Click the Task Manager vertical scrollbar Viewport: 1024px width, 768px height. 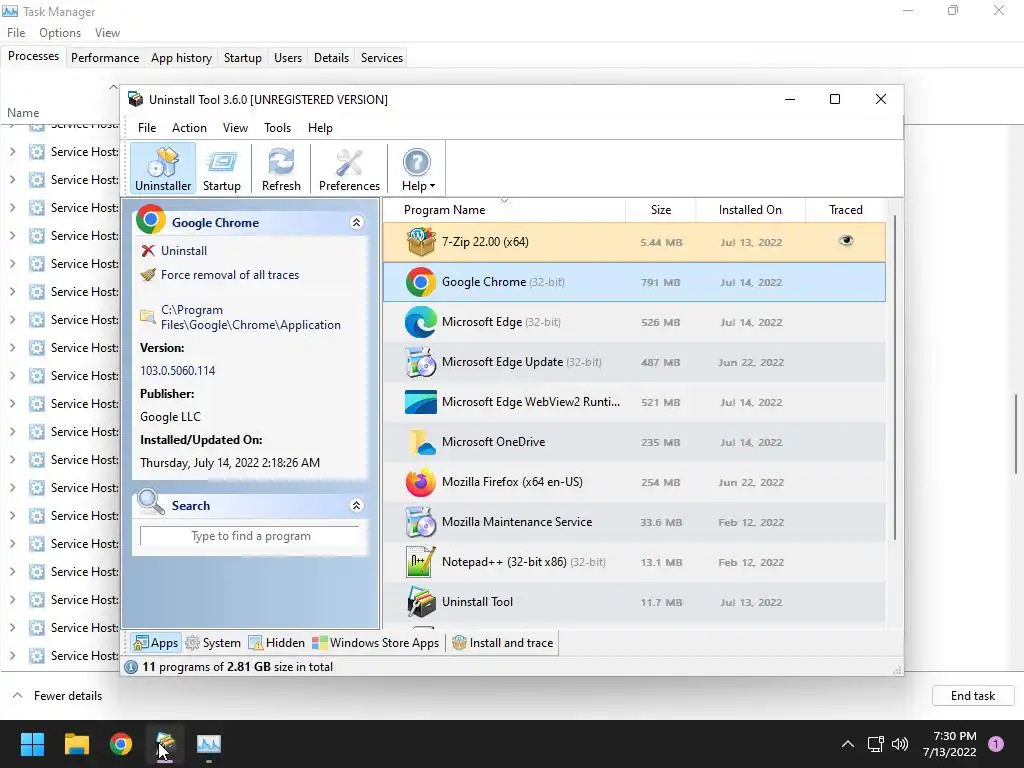pyautogui.click(x=1016, y=434)
